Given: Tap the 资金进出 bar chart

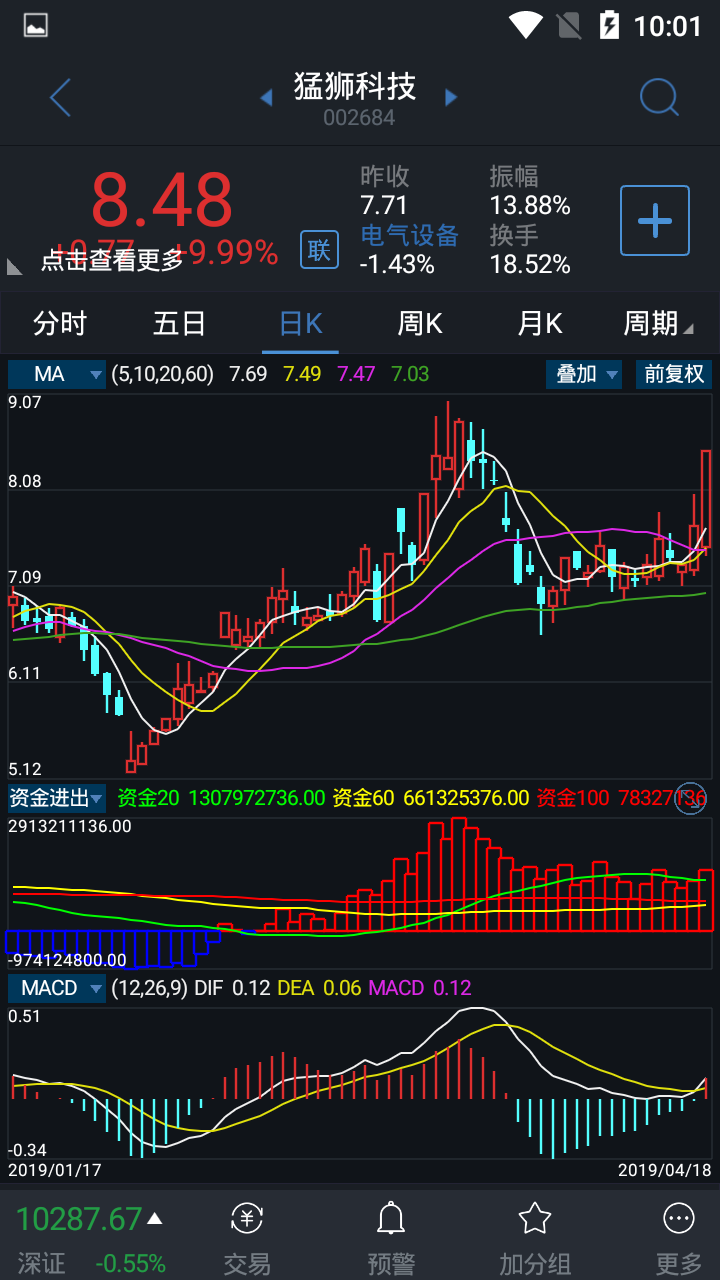Looking at the screenshot, I should click(360, 892).
